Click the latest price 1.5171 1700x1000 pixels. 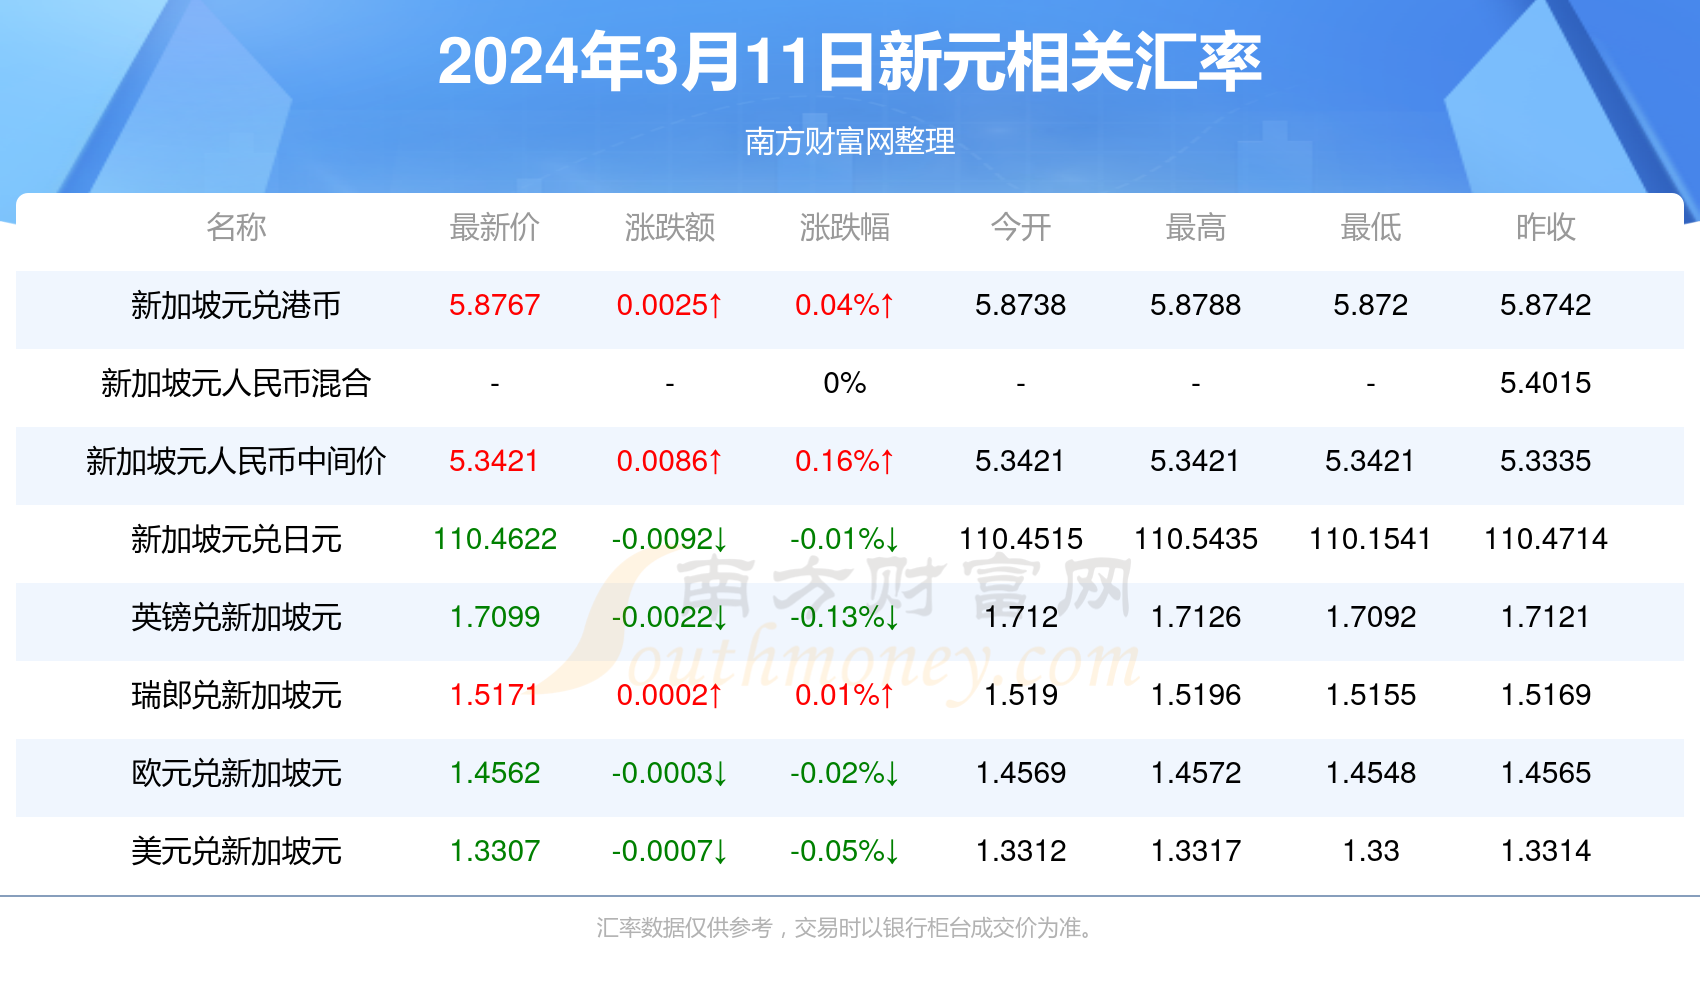tap(495, 695)
